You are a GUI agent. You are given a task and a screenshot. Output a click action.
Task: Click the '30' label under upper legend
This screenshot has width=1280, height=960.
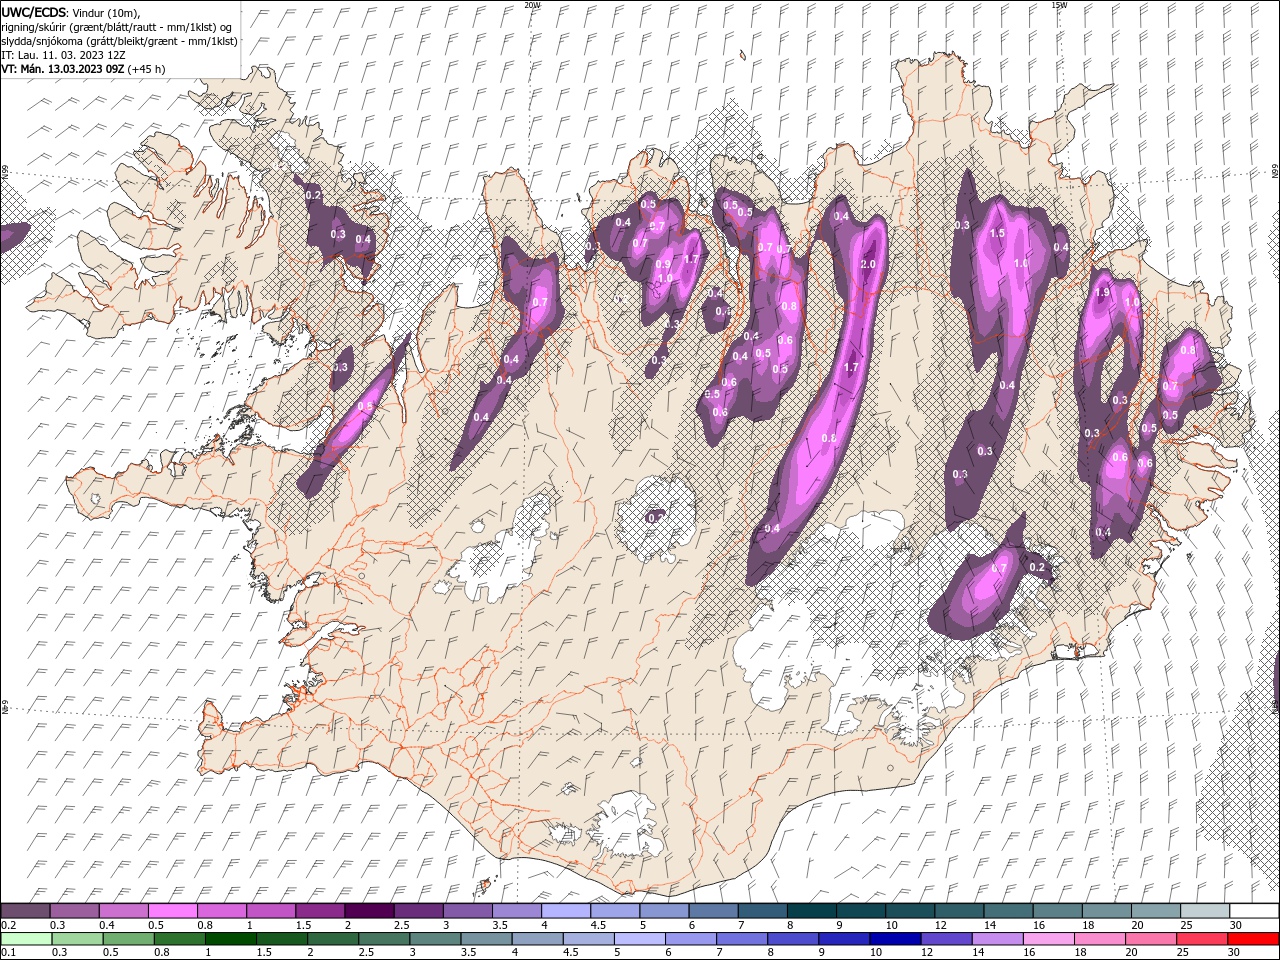(1234, 925)
